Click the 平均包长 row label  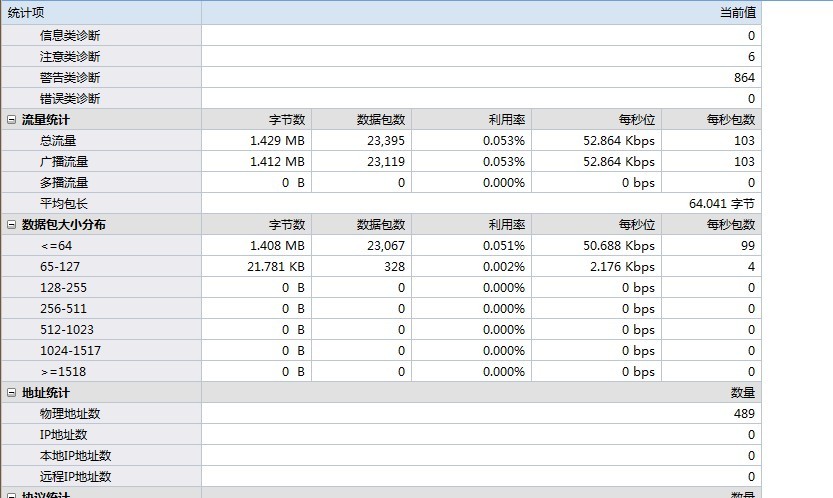click(x=64, y=204)
